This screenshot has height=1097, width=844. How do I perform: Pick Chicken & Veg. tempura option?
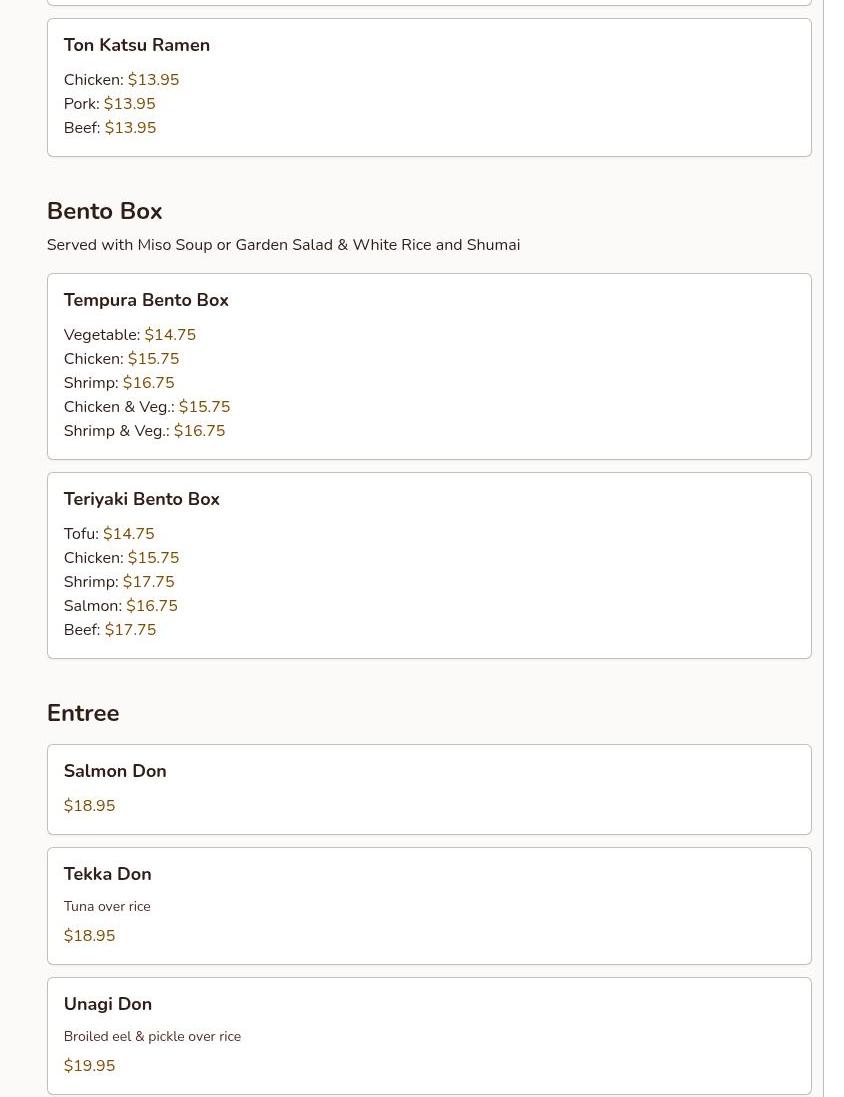click(146, 407)
